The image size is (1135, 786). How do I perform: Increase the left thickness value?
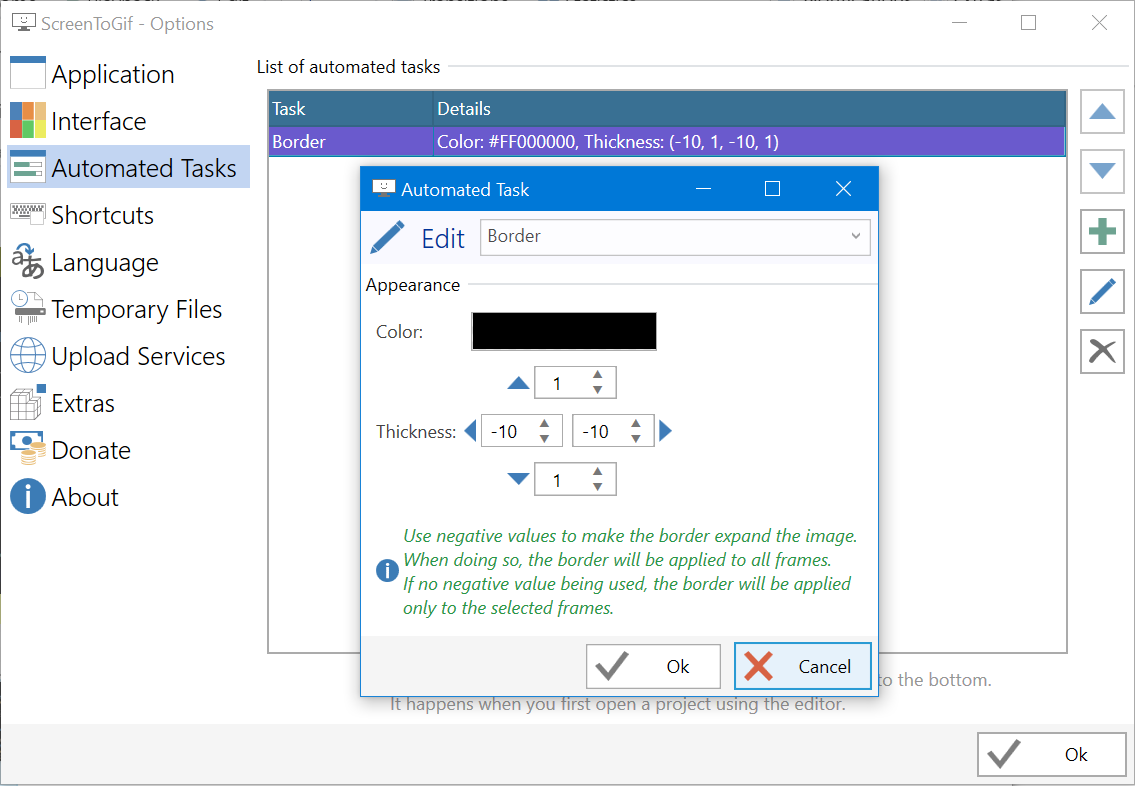[x=544, y=423]
